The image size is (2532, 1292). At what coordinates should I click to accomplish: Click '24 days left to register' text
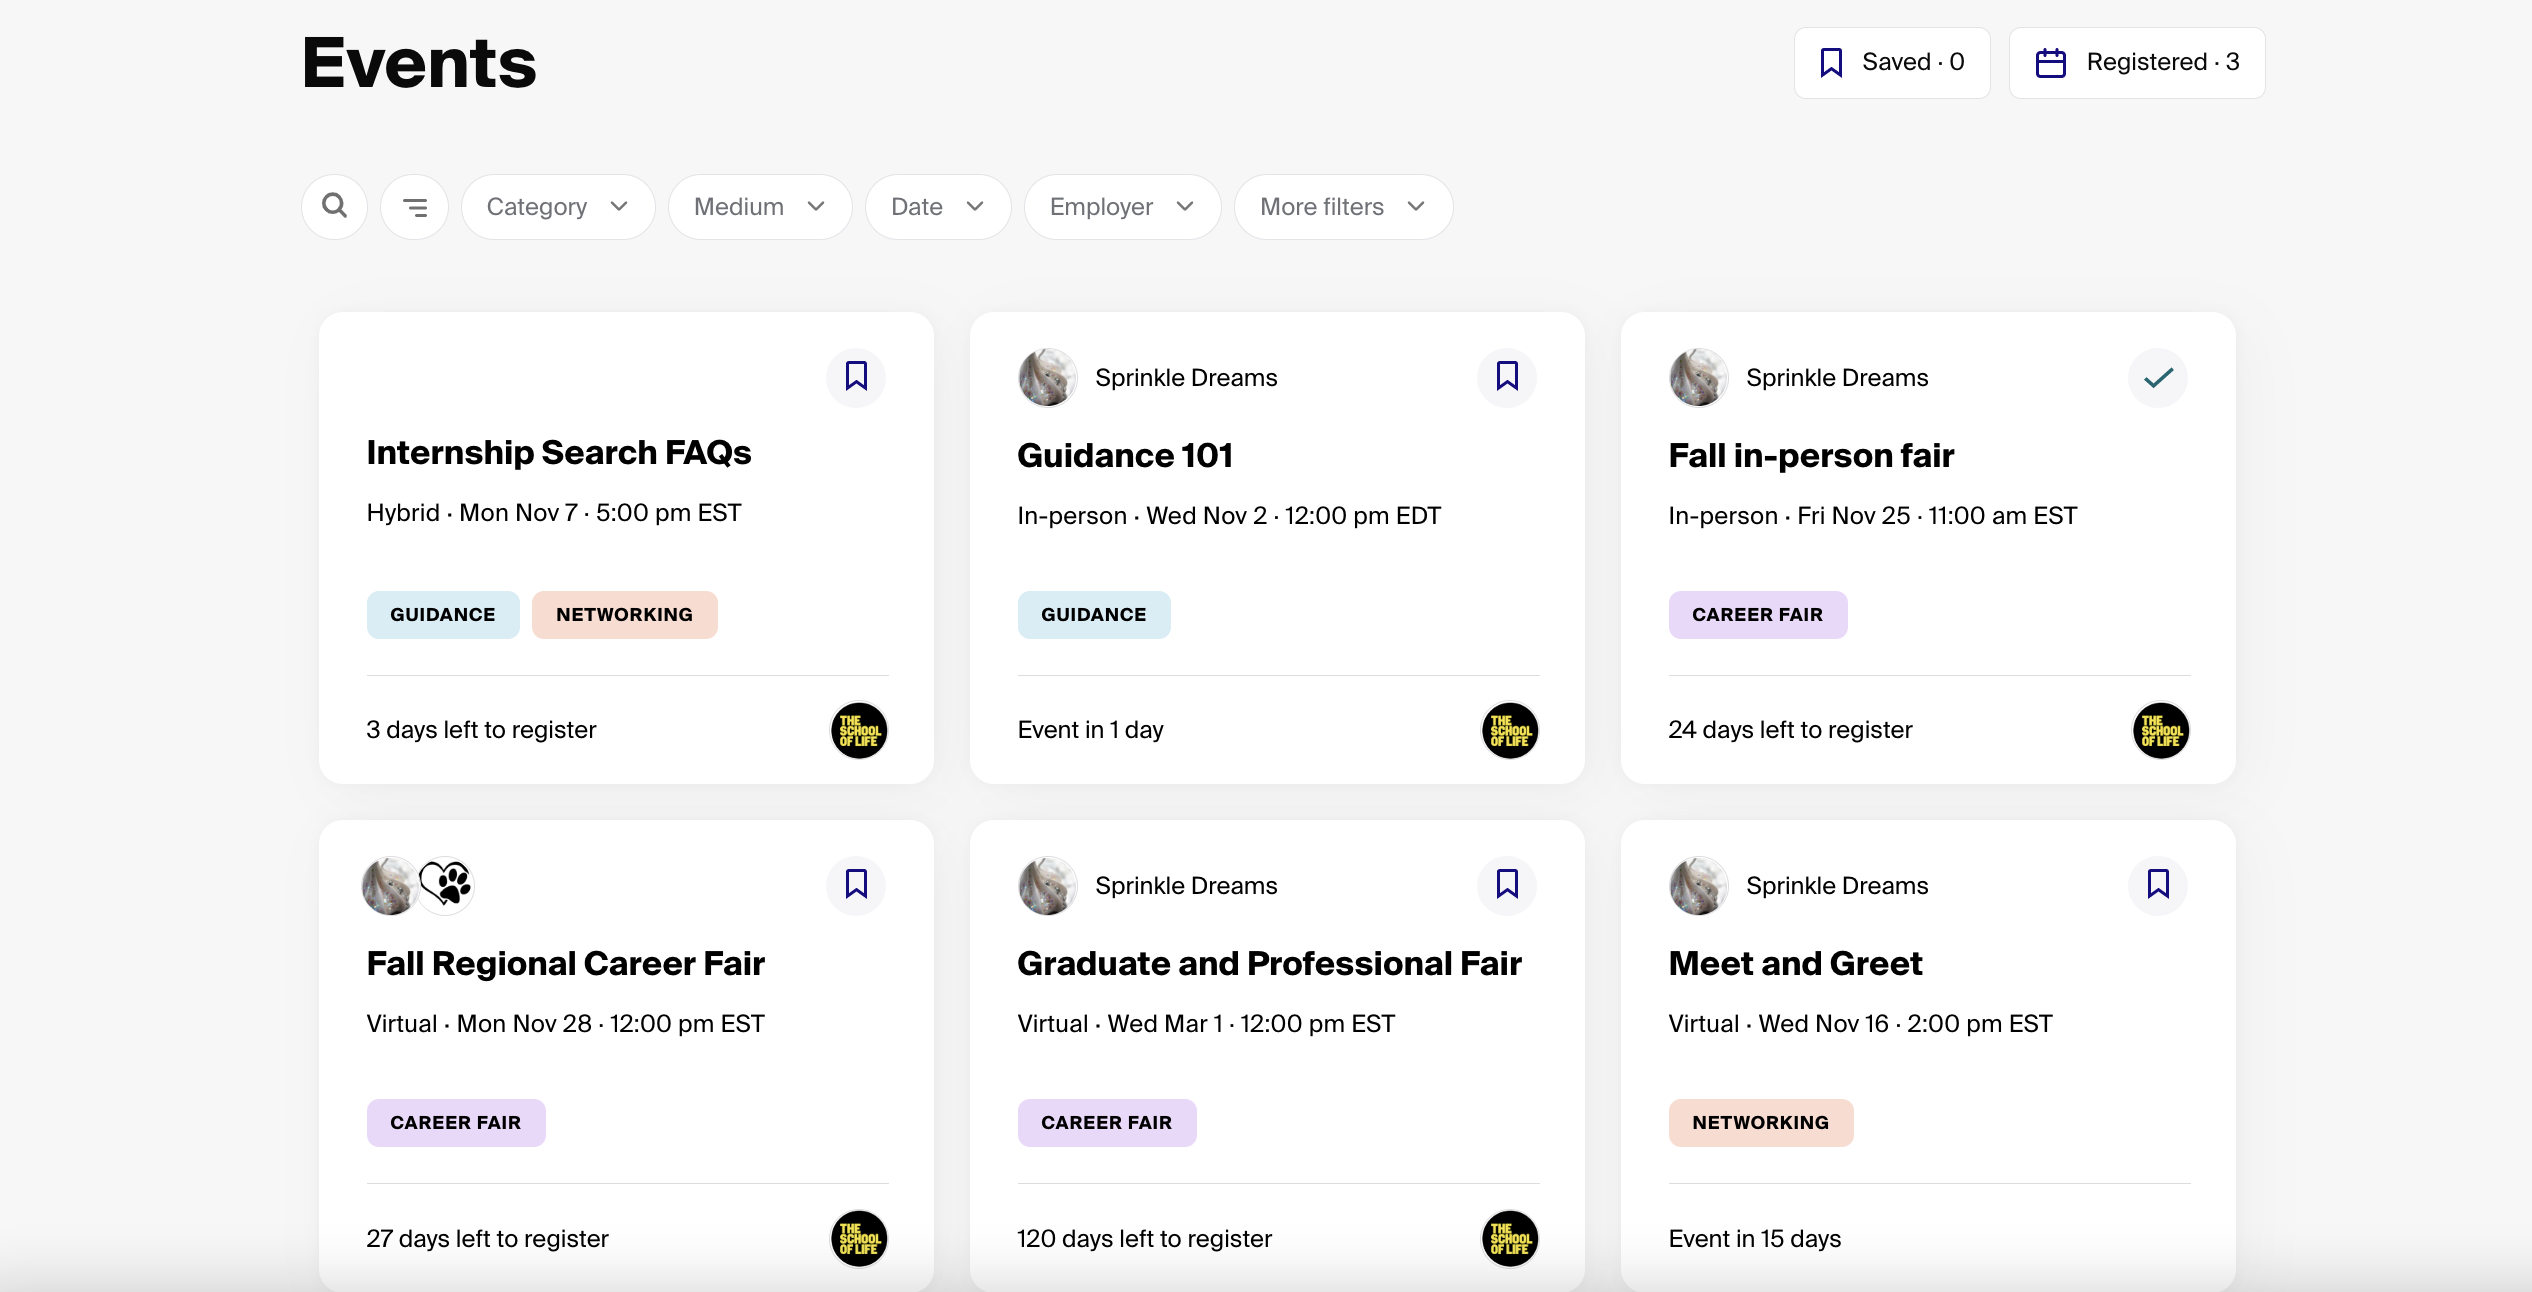(x=1790, y=730)
